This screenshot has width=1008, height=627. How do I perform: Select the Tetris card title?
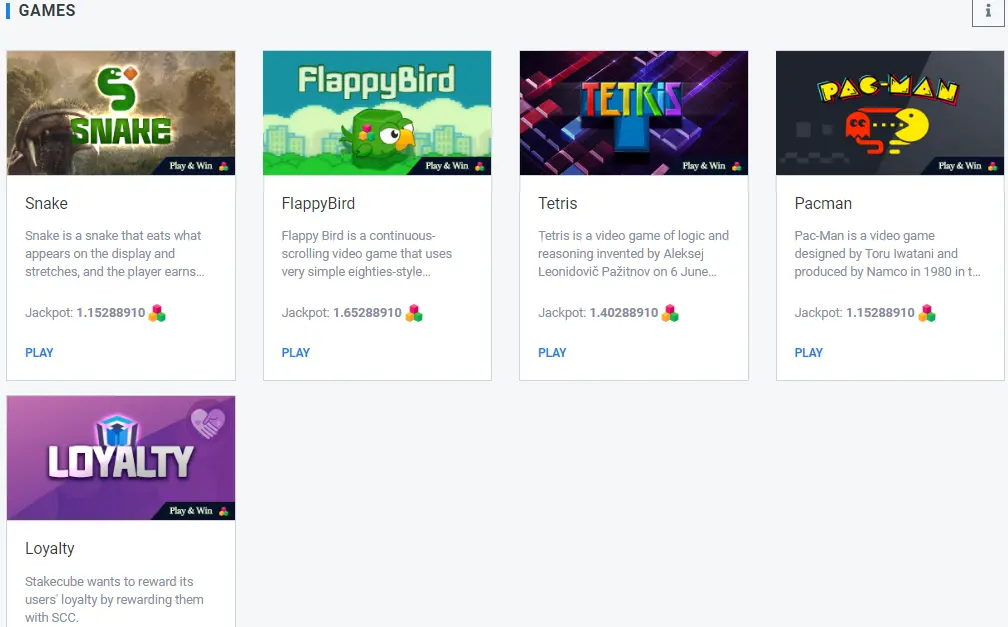point(557,203)
